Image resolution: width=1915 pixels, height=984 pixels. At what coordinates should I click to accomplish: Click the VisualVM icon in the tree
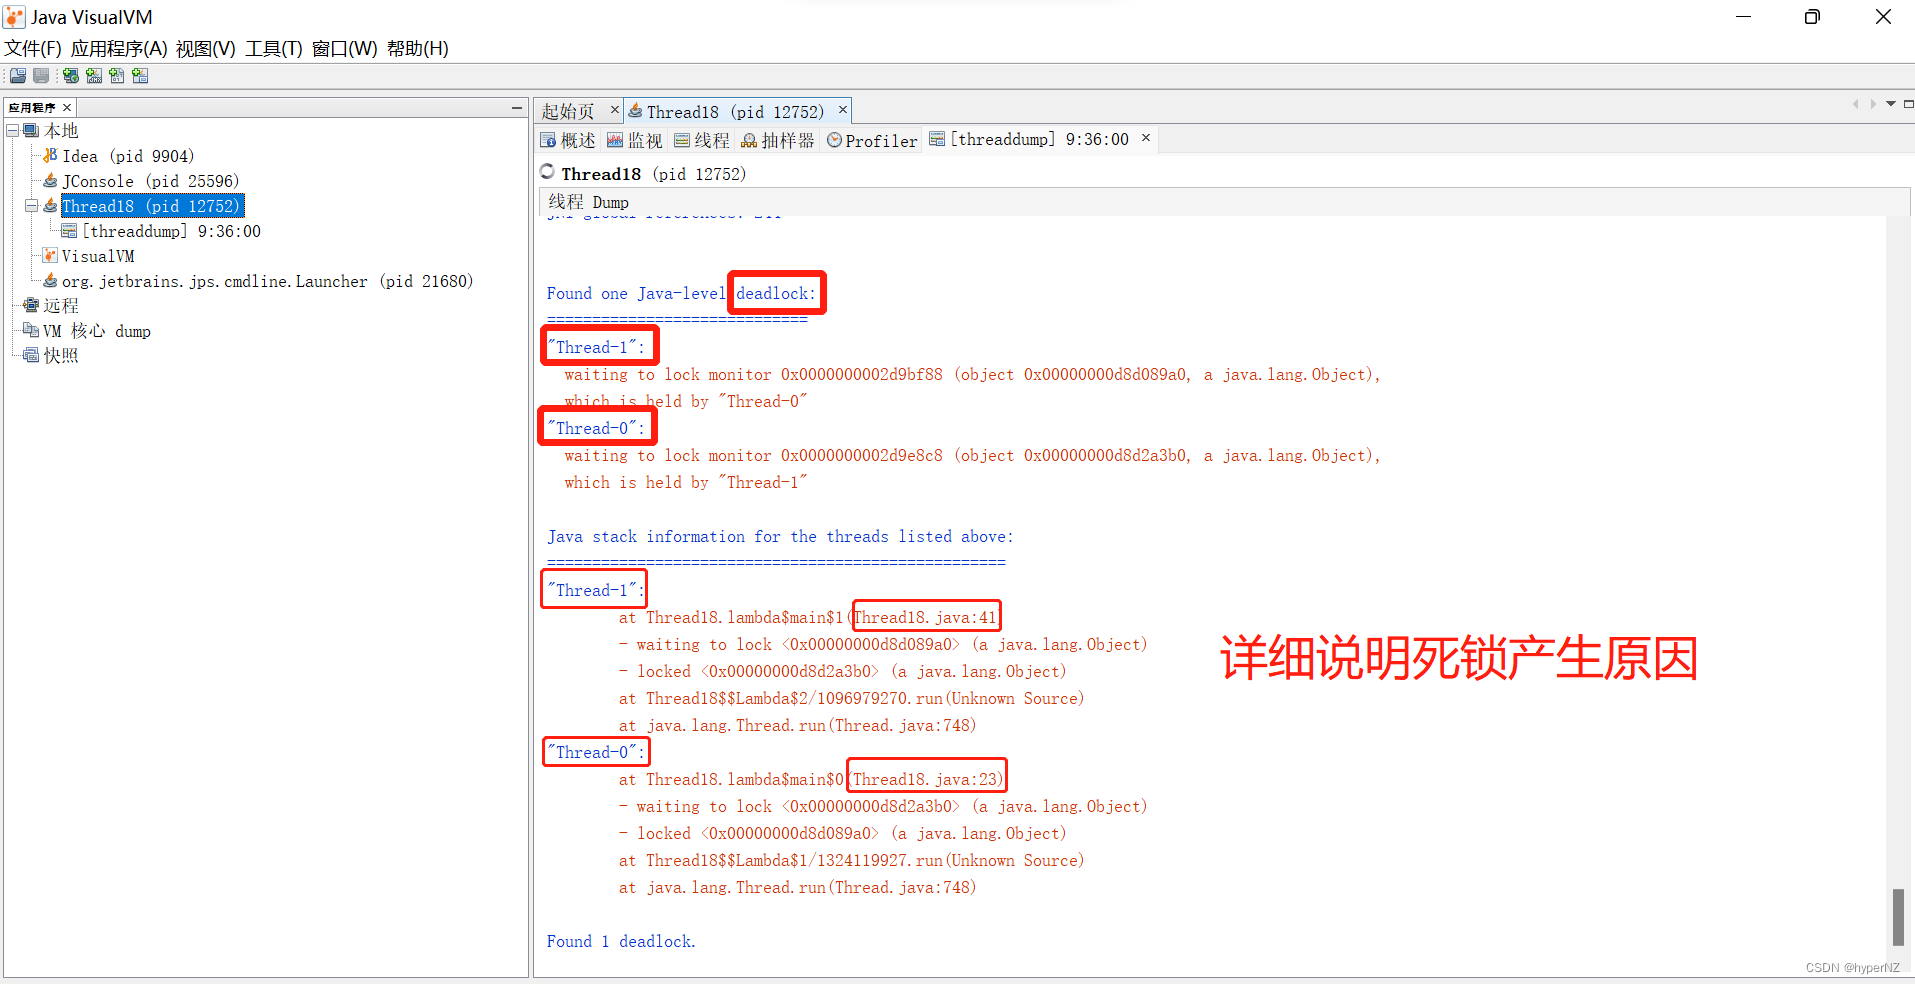pos(50,256)
